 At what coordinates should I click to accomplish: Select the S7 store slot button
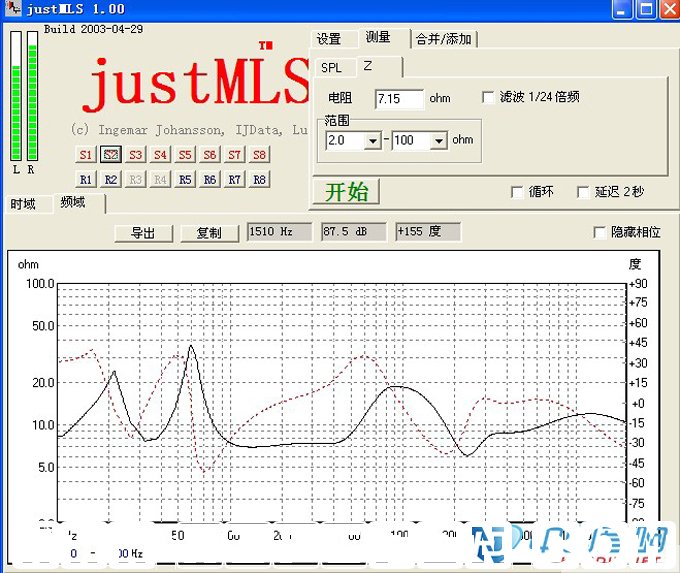coord(234,155)
